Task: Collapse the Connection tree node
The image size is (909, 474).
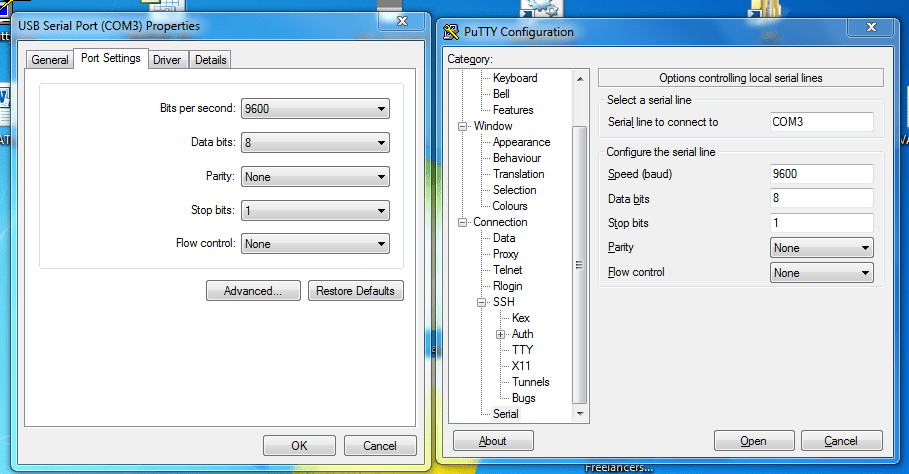Action: pos(463,223)
